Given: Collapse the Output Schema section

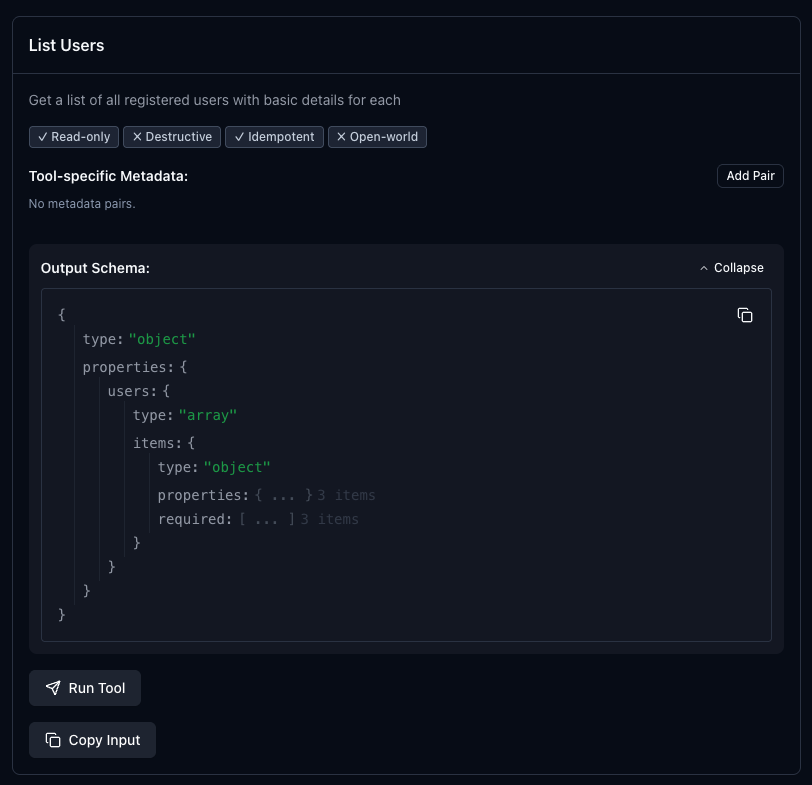Looking at the screenshot, I should click(x=731, y=268).
